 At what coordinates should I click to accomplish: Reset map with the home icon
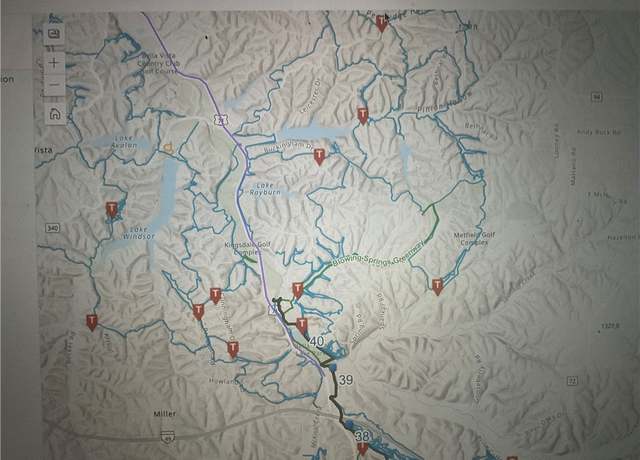(55, 114)
